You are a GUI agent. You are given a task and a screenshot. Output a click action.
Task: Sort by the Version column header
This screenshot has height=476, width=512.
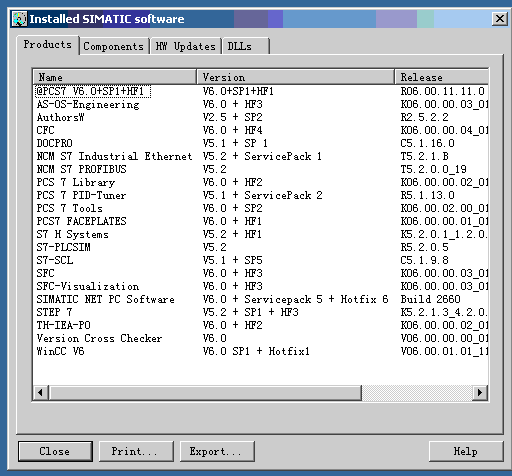(296, 77)
